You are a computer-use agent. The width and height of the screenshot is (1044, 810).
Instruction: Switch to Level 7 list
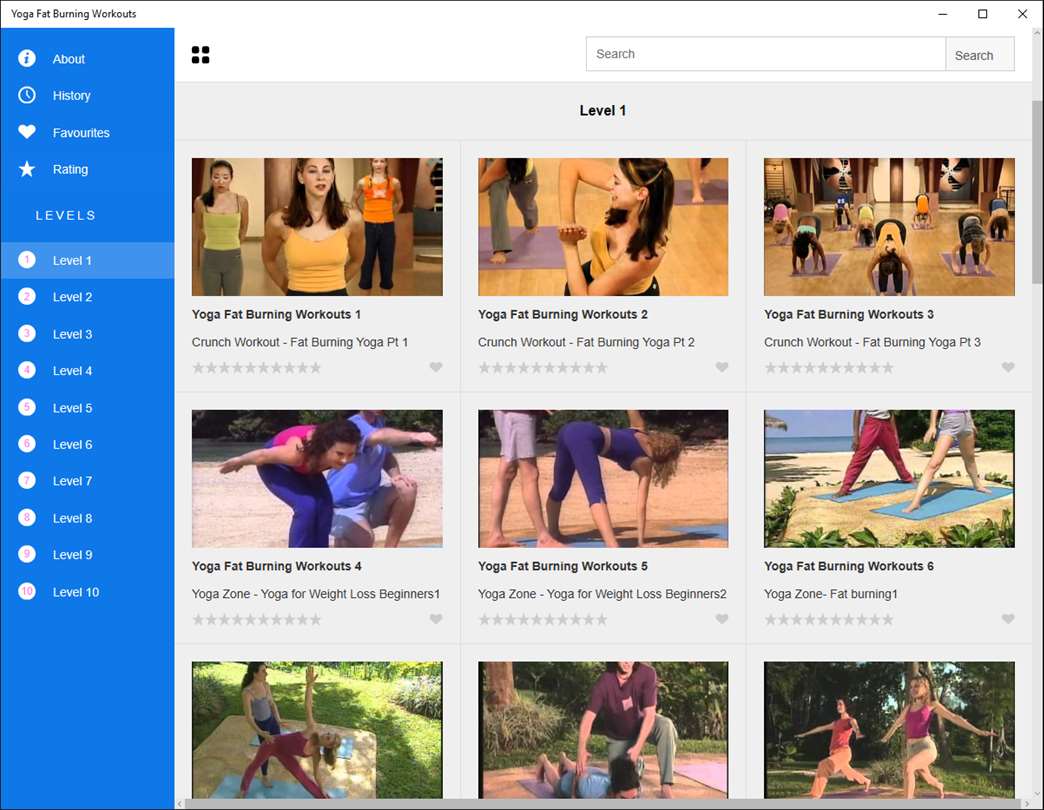tap(87, 481)
